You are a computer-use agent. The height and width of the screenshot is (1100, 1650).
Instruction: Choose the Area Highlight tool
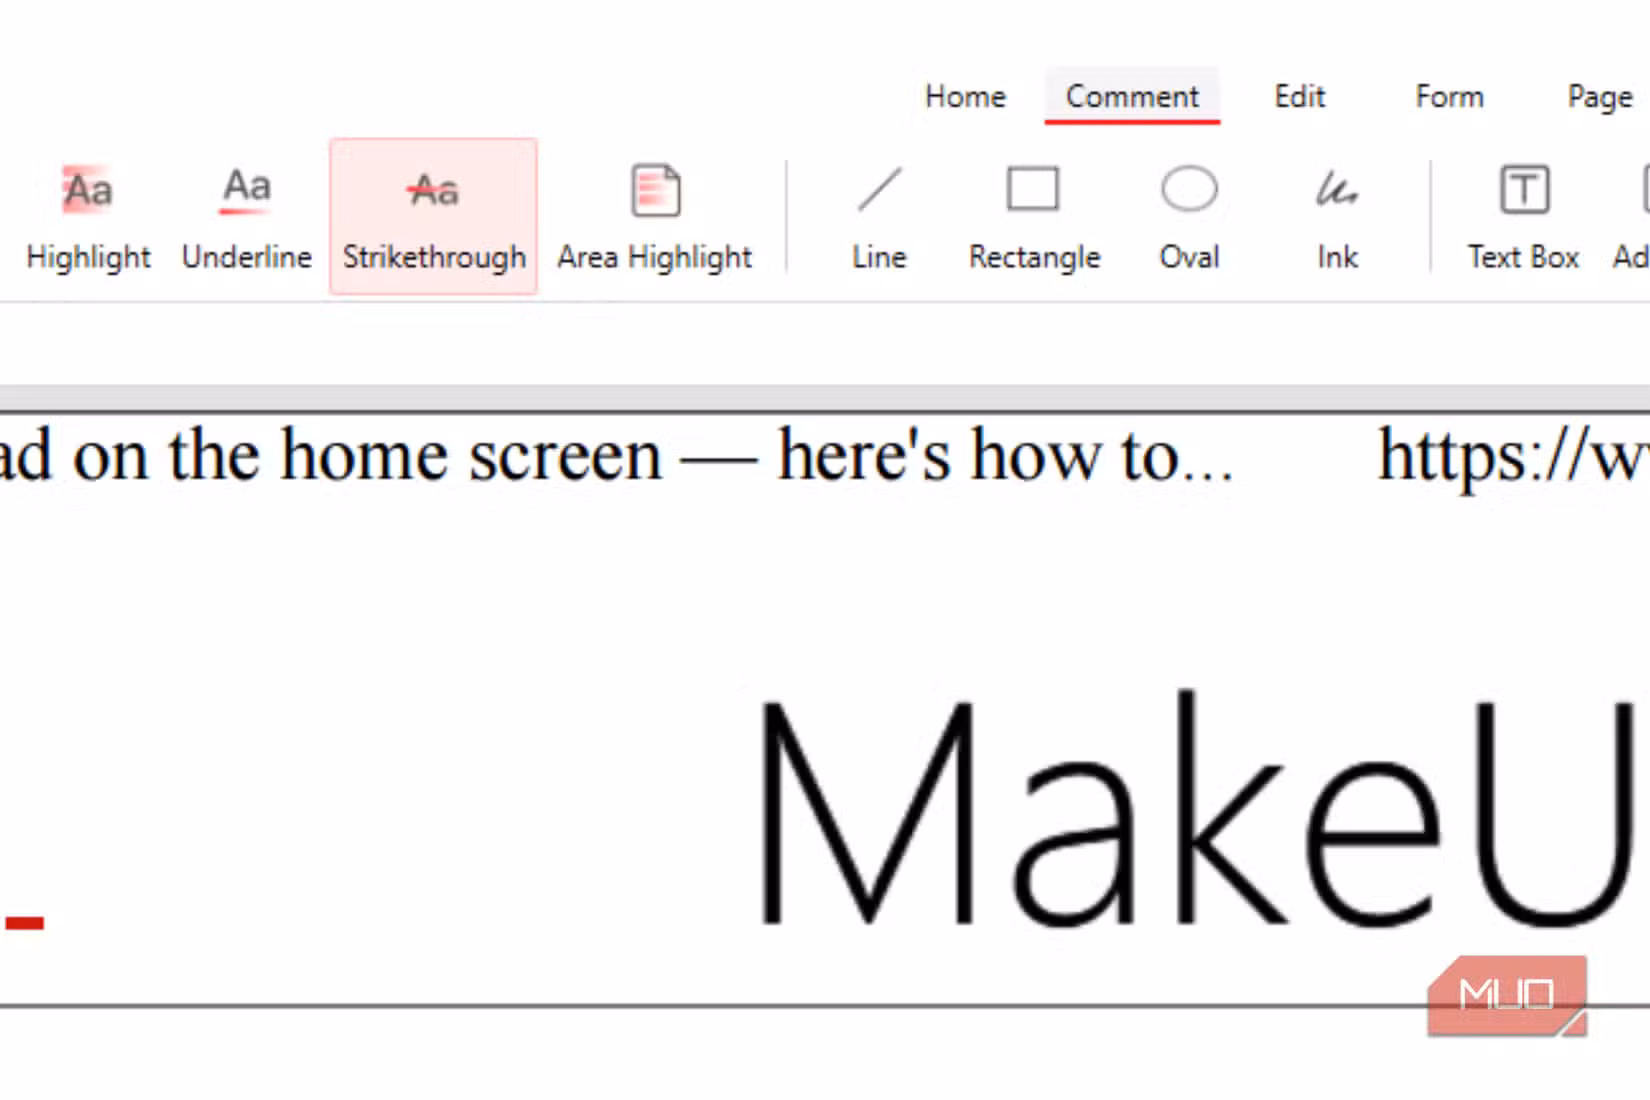point(655,217)
